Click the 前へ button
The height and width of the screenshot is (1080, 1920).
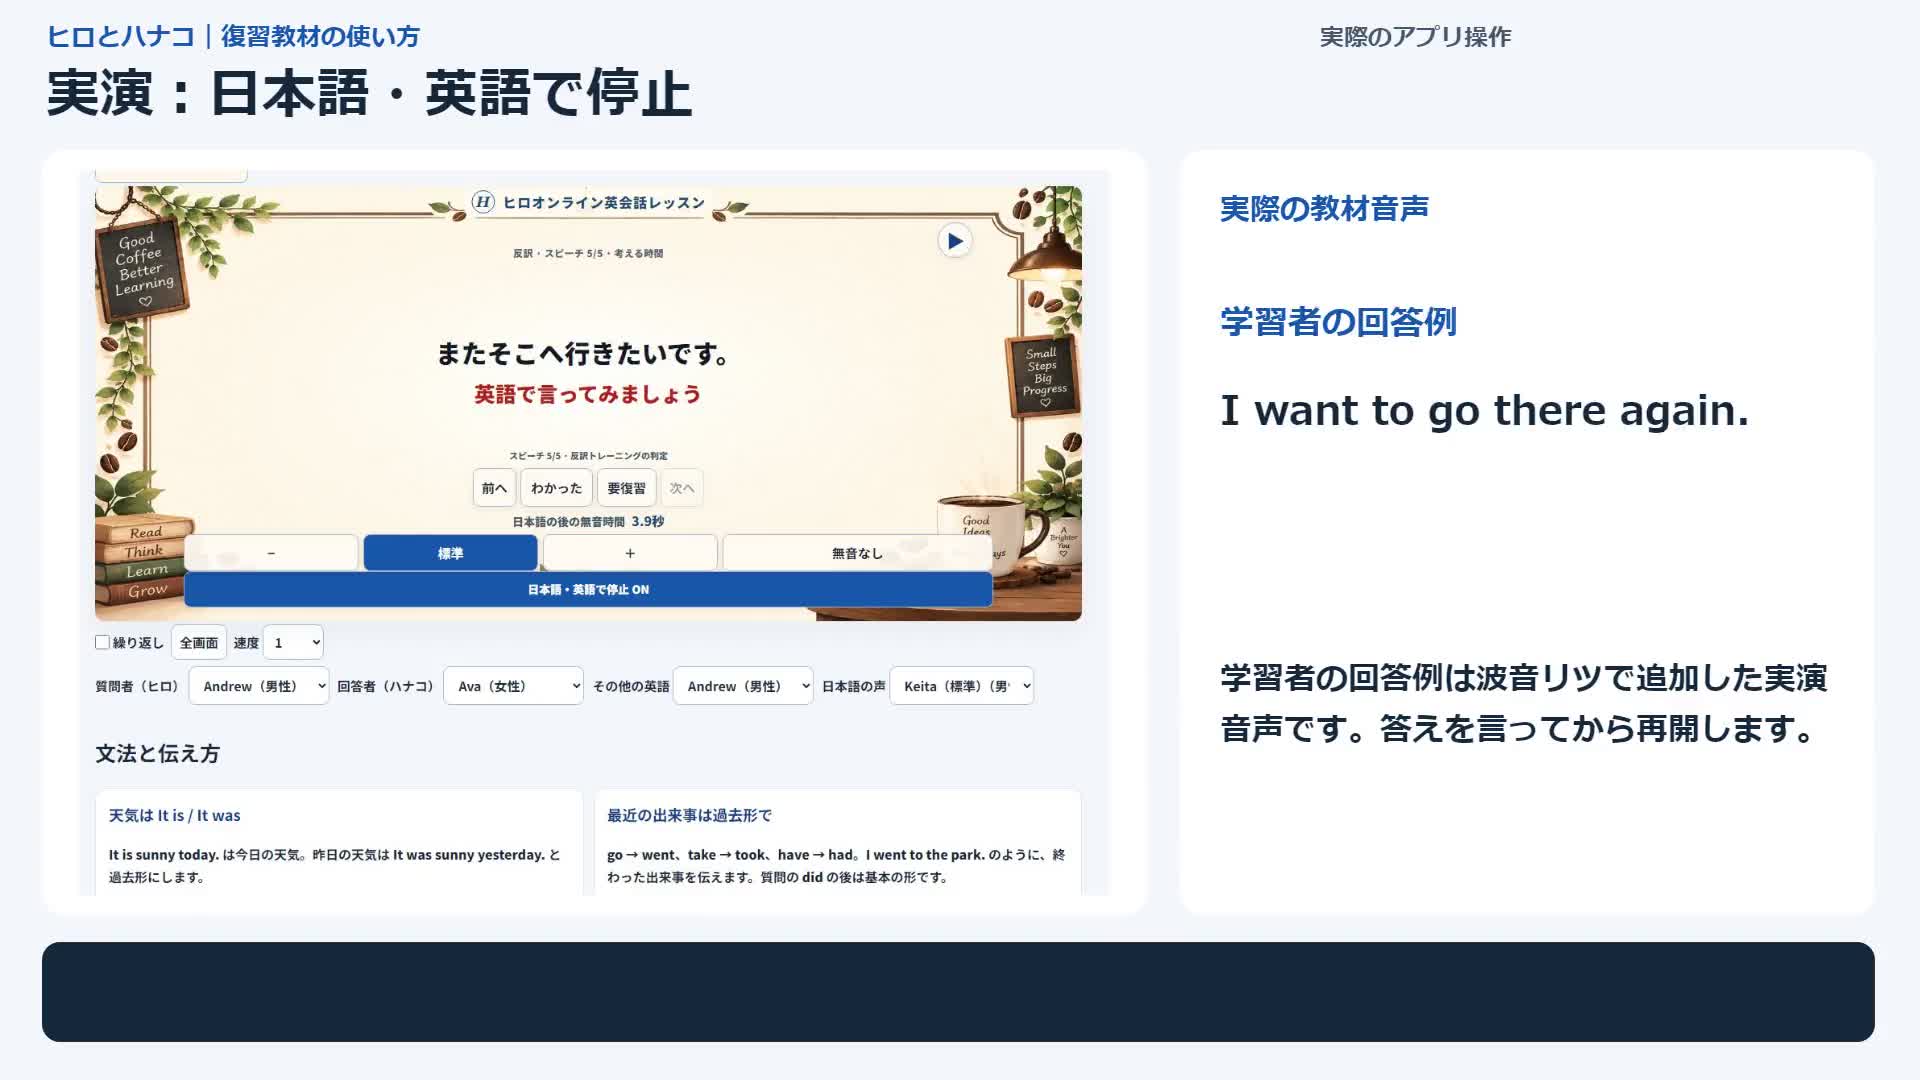494,488
